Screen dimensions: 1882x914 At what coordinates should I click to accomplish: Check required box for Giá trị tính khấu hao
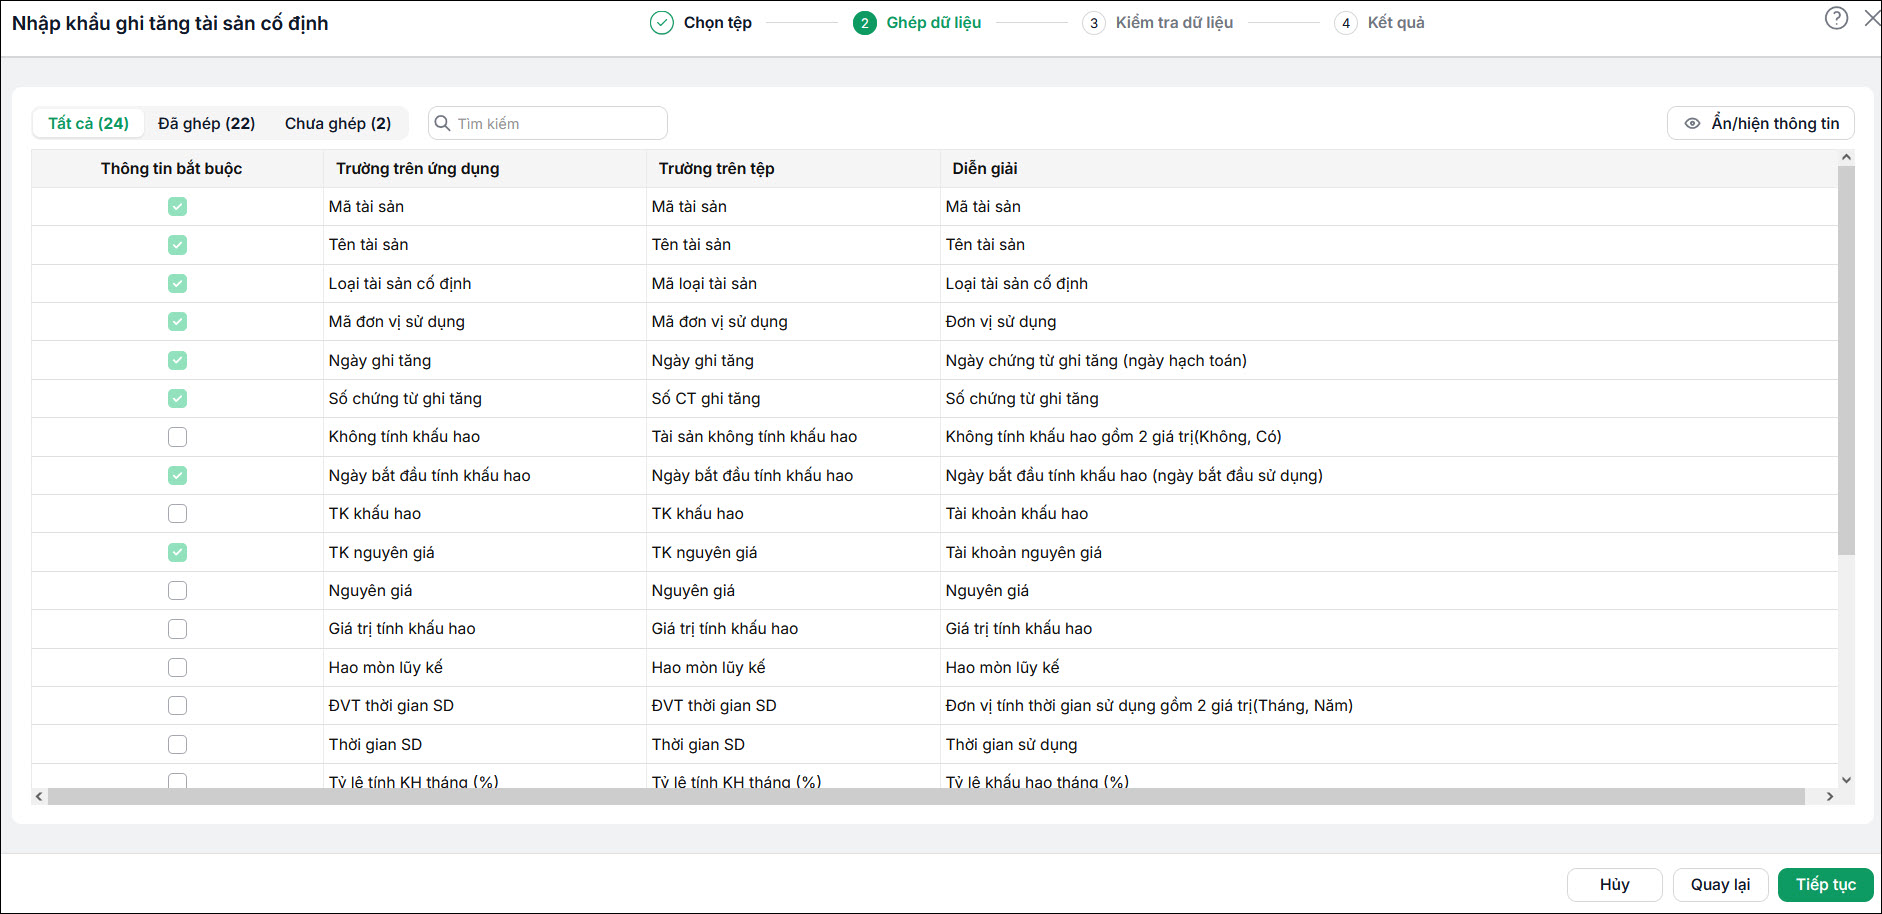click(177, 629)
